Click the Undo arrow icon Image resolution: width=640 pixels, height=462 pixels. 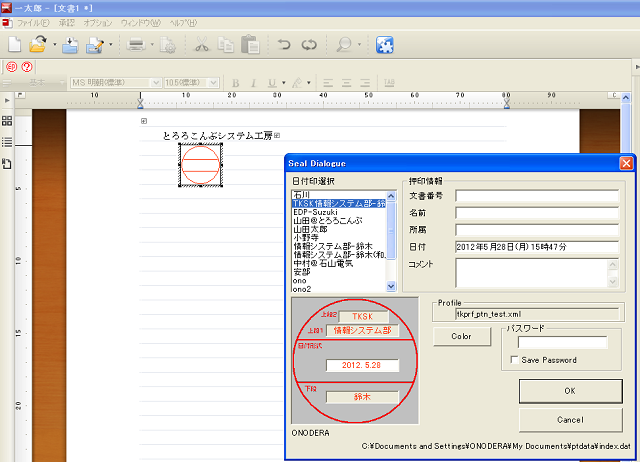[284, 44]
